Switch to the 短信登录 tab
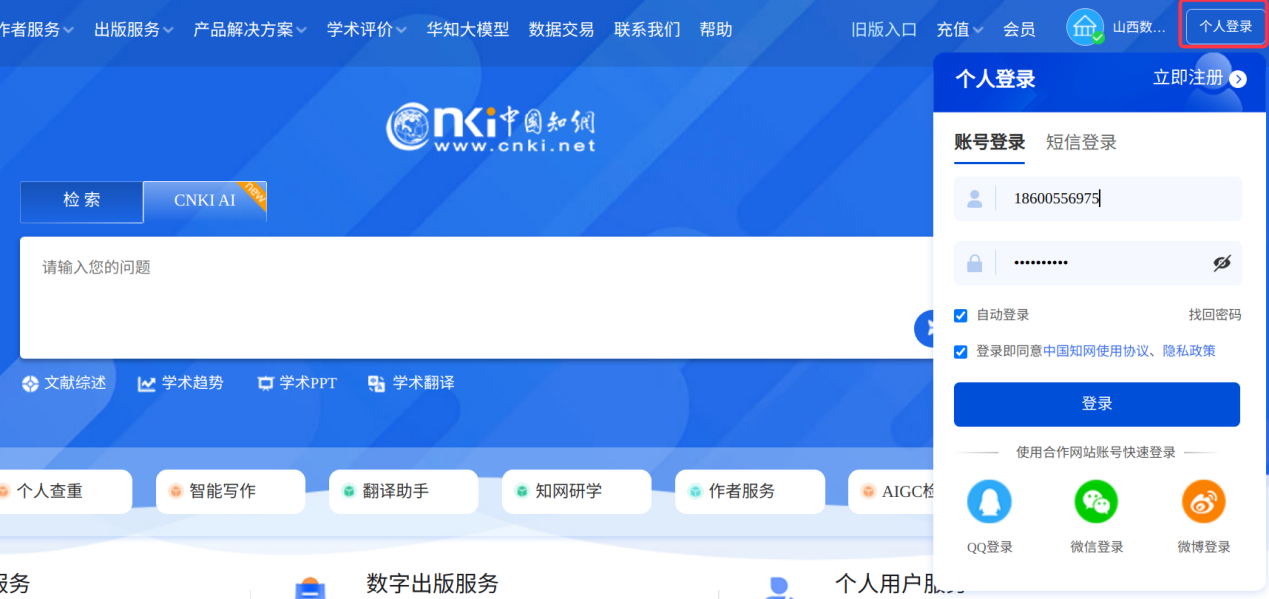The width and height of the screenshot is (1269, 599). (x=1081, y=142)
